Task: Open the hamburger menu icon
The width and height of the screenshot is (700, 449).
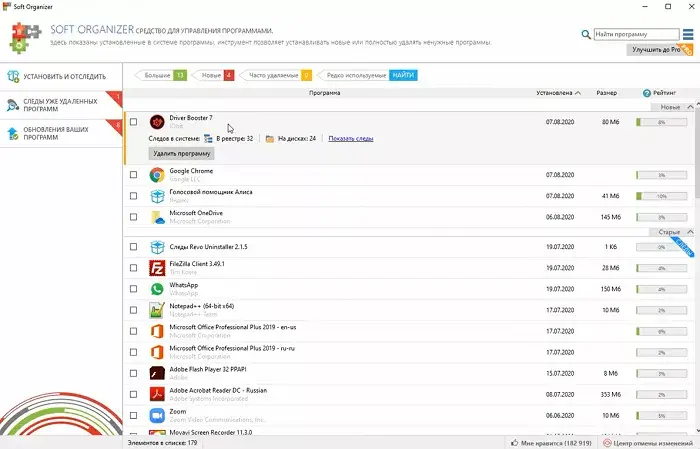Action: tap(688, 35)
